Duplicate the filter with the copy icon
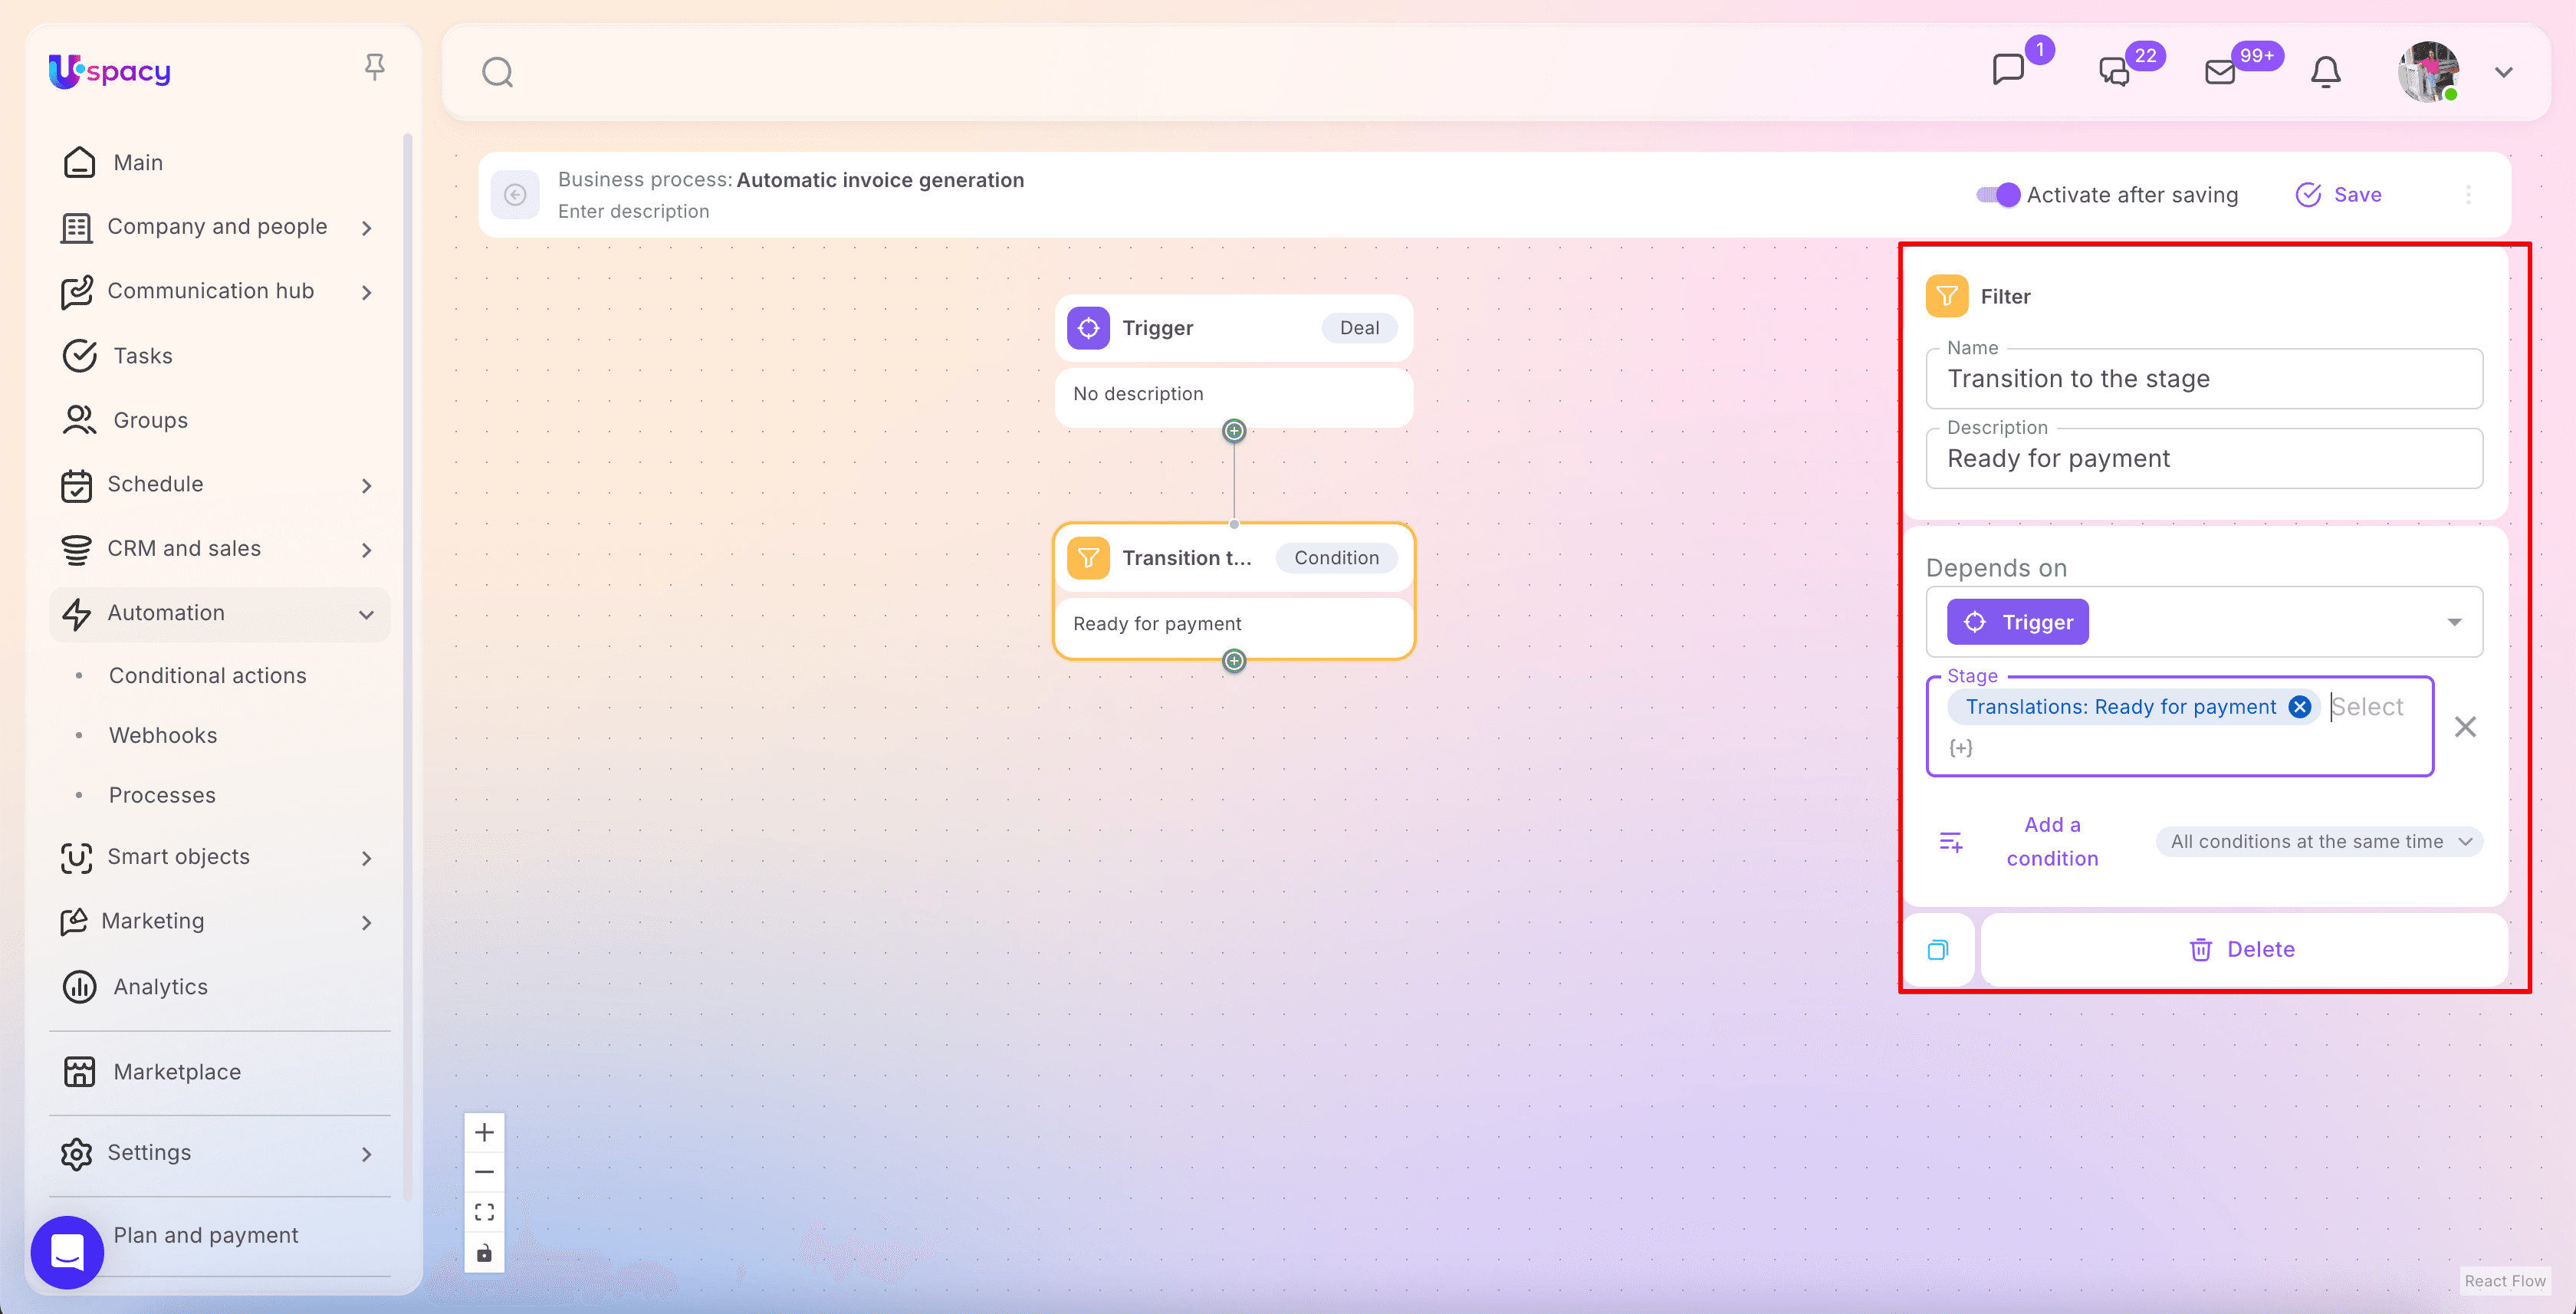Viewport: 2576px width, 1314px height. point(1938,949)
